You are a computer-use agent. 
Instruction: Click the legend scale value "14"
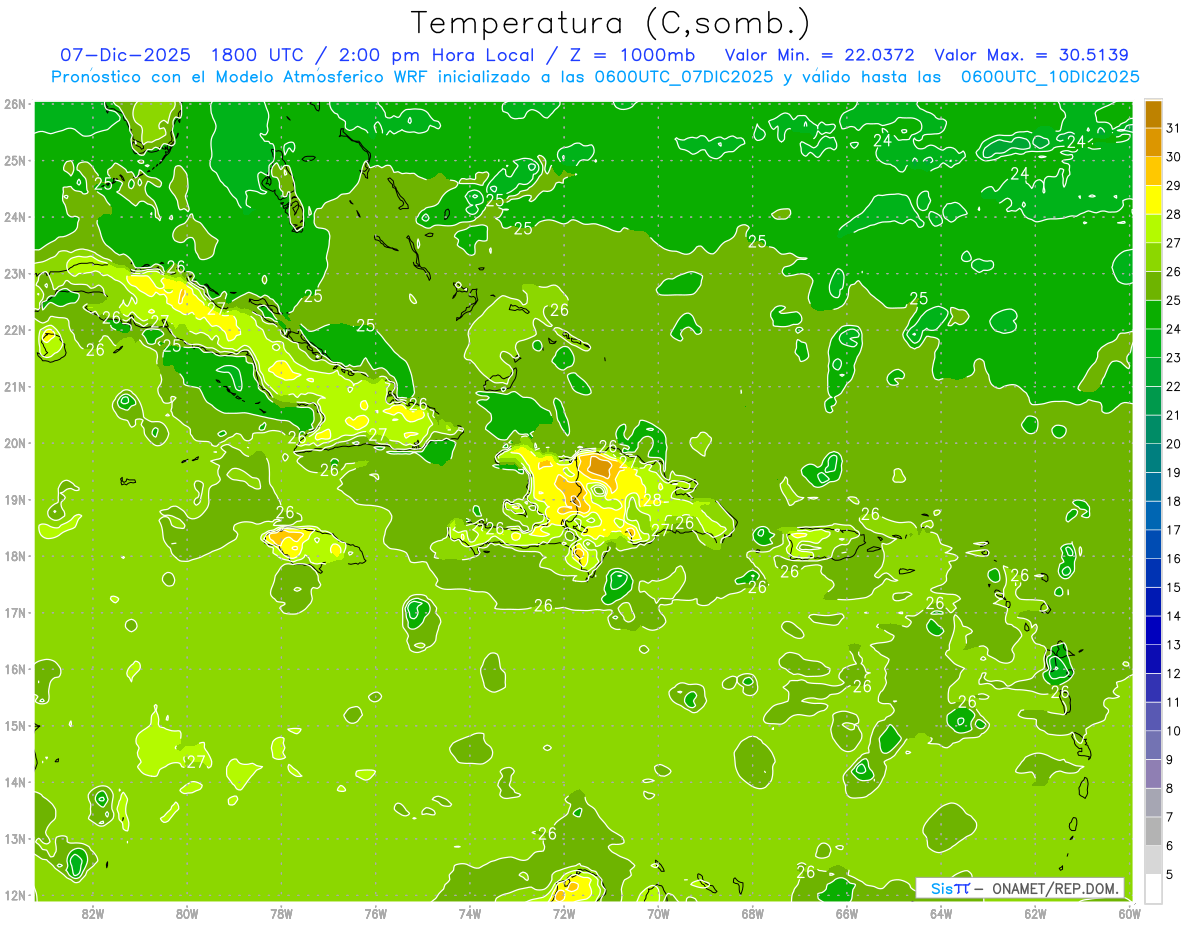tap(1174, 616)
